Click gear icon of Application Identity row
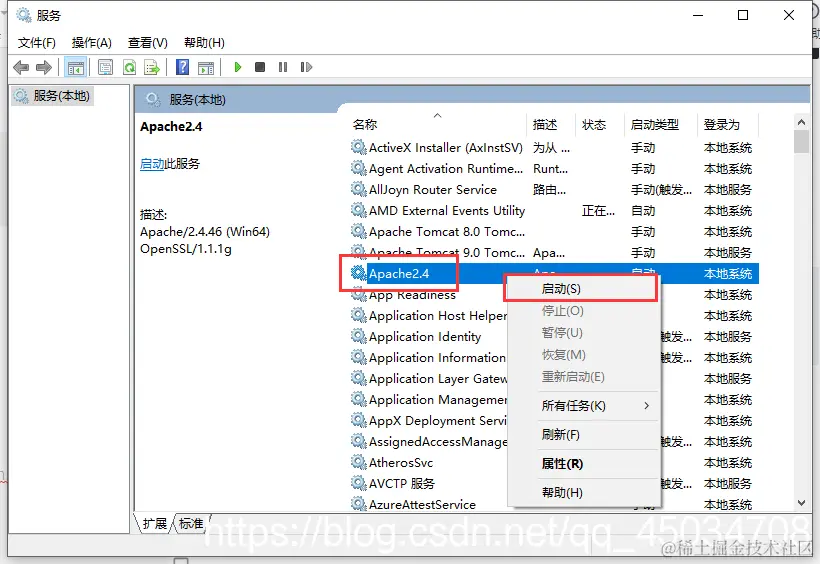The width and height of the screenshot is (820, 564). click(358, 336)
